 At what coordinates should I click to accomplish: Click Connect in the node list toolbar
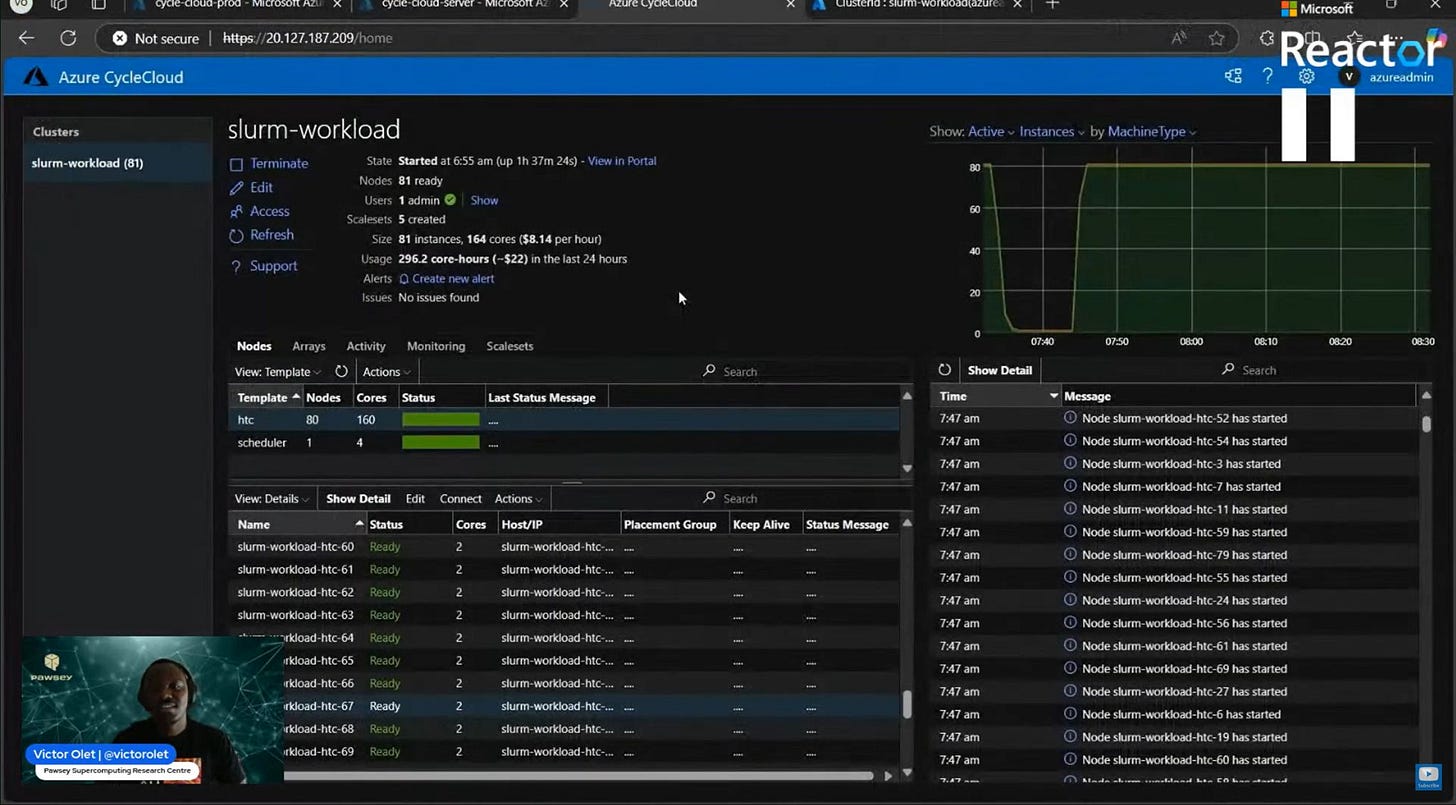tap(461, 499)
